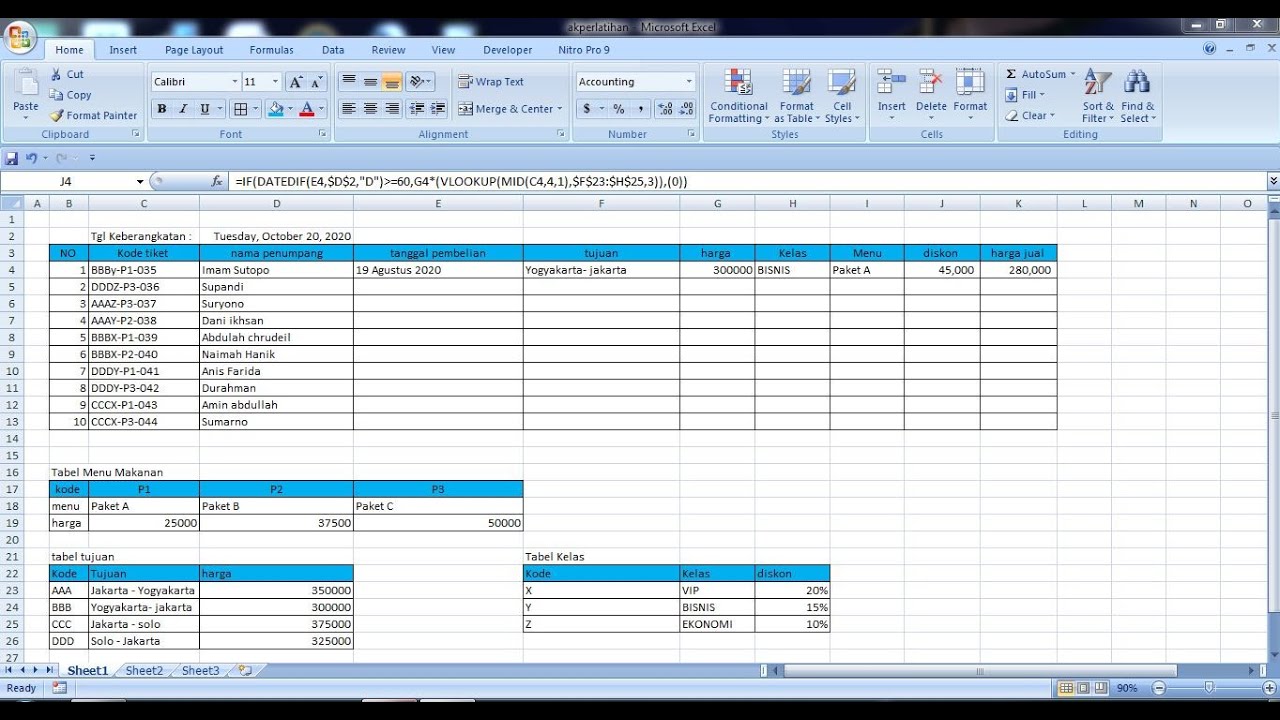This screenshot has height=720, width=1280.
Task: Toggle Bold formatting
Action: coord(161,109)
